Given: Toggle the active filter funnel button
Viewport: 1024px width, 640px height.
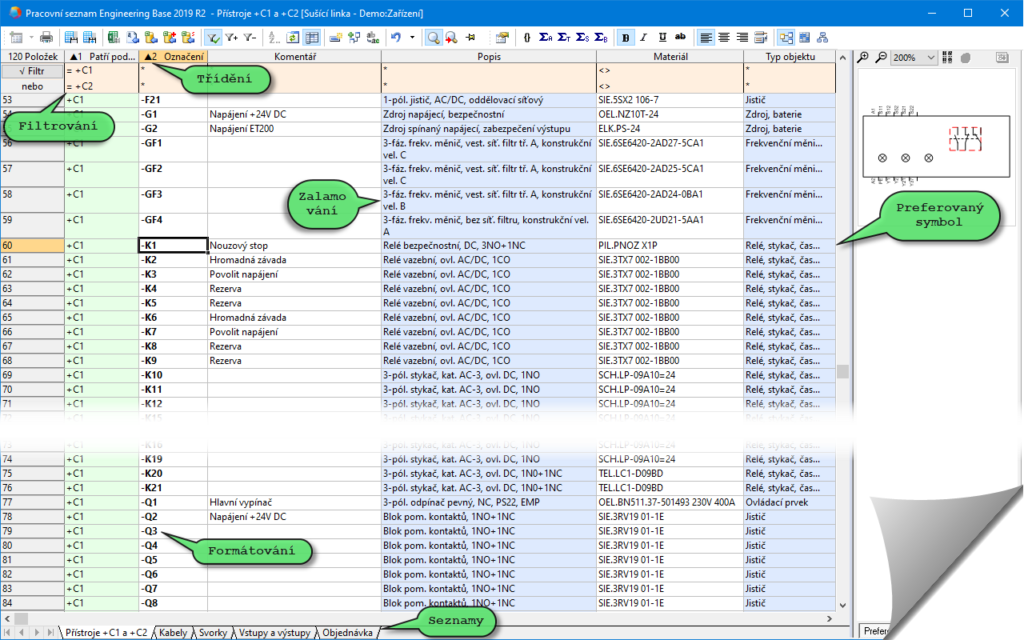Looking at the screenshot, I should click(213, 37).
